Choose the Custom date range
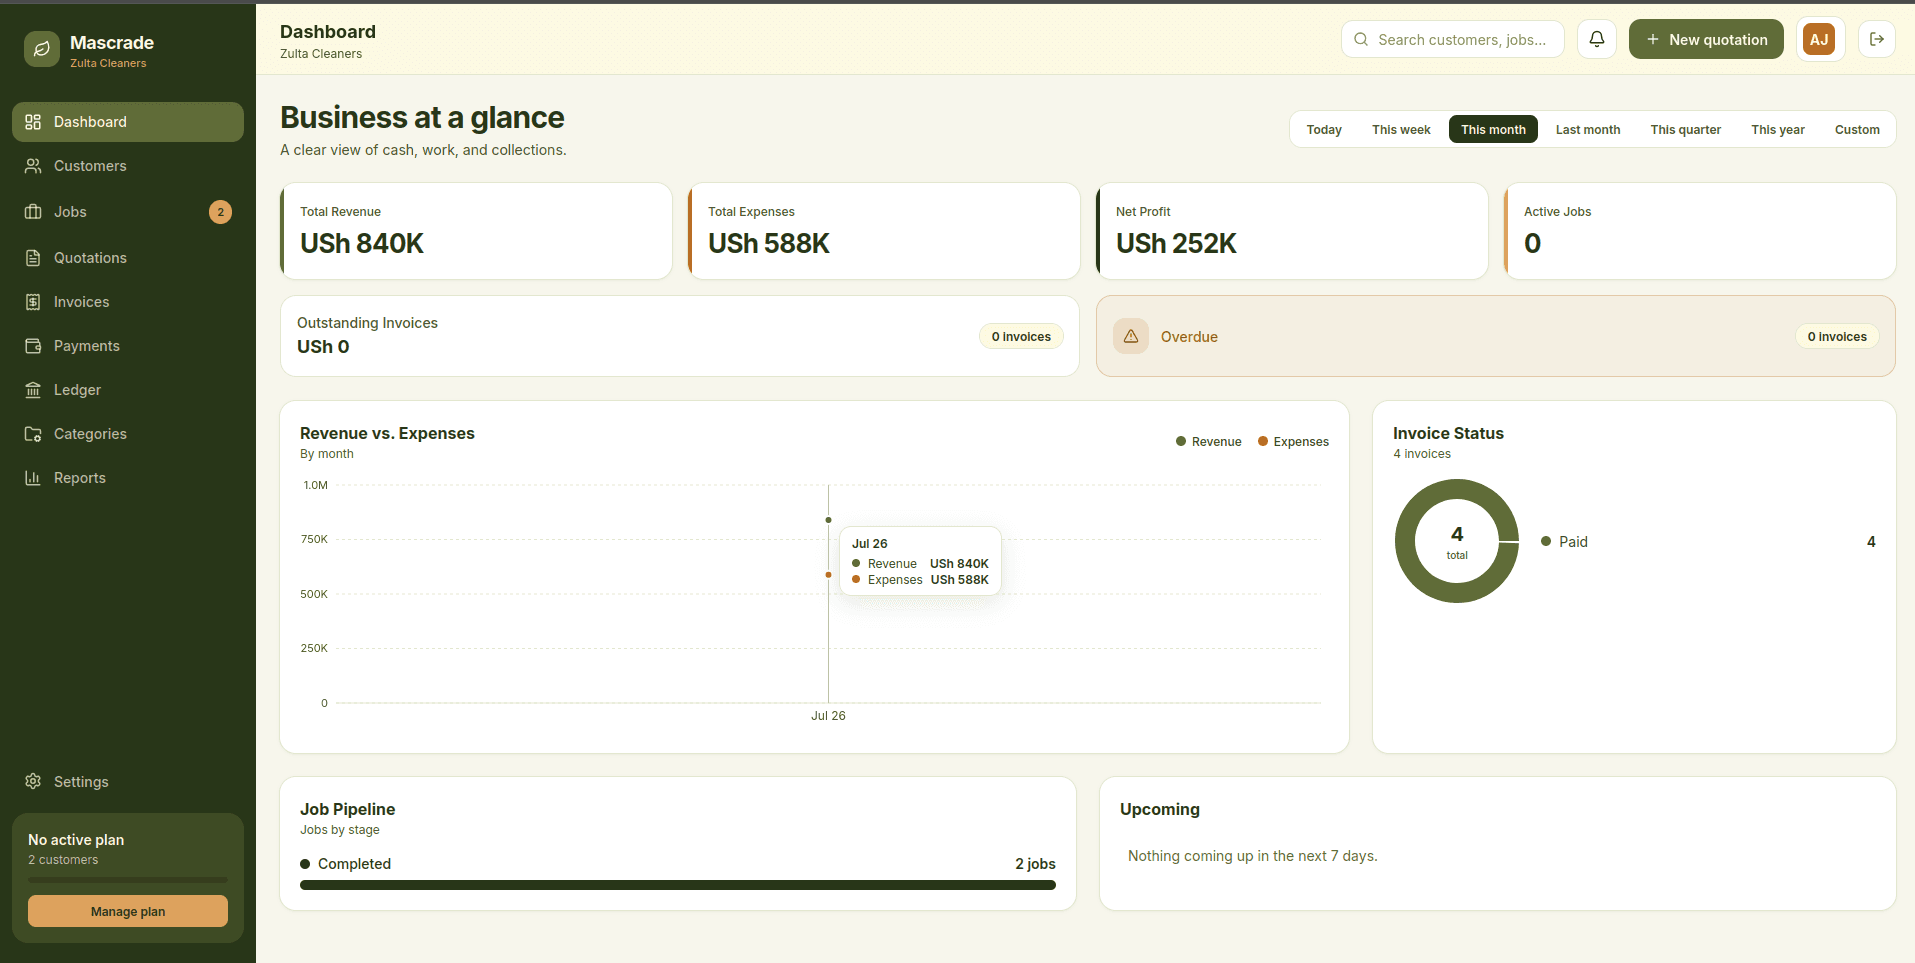 [x=1857, y=130]
